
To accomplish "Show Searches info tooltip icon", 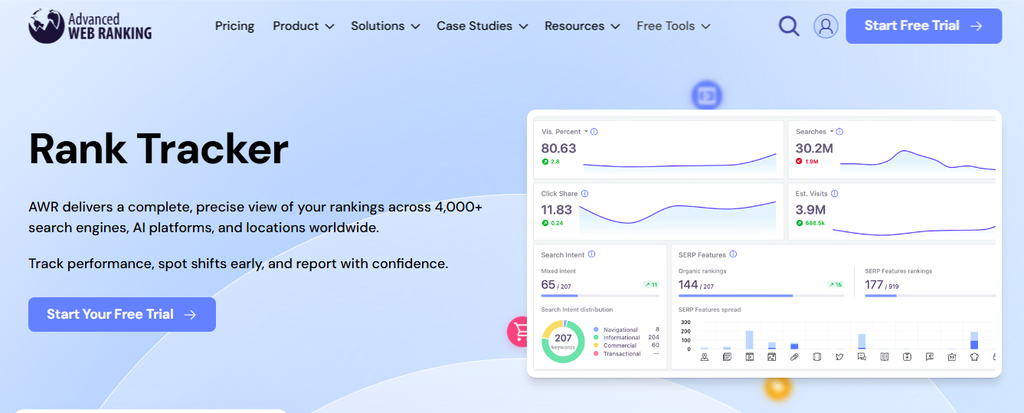I will [x=839, y=131].
